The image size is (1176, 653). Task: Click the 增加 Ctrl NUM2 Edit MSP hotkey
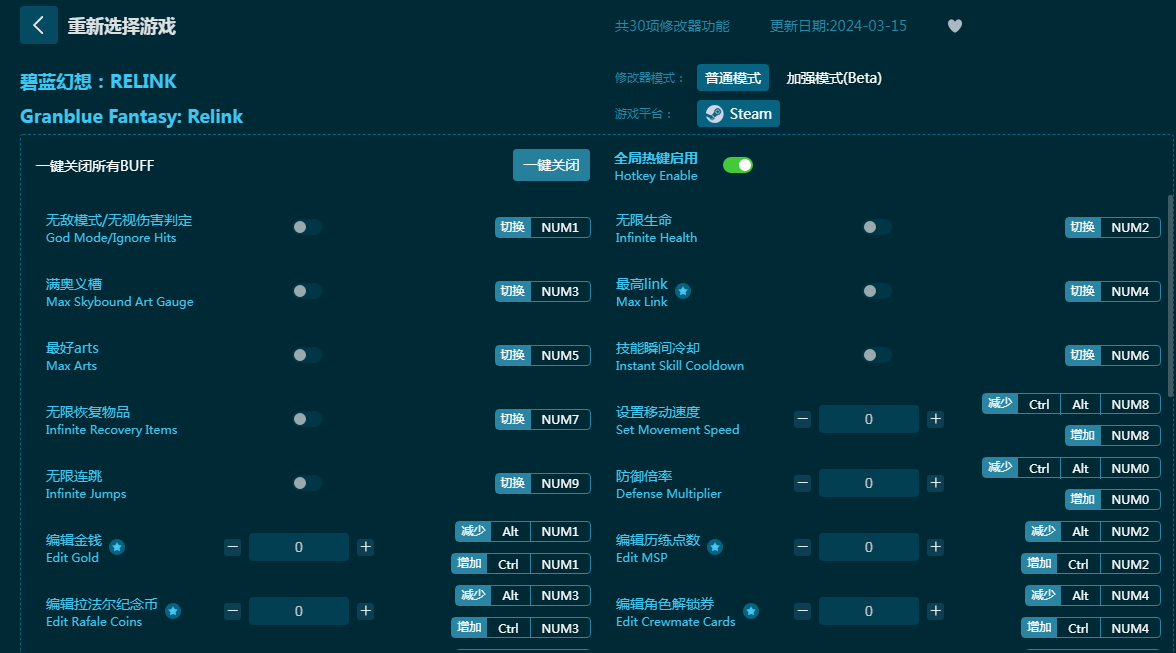pyautogui.click(x=1090, y=564)
